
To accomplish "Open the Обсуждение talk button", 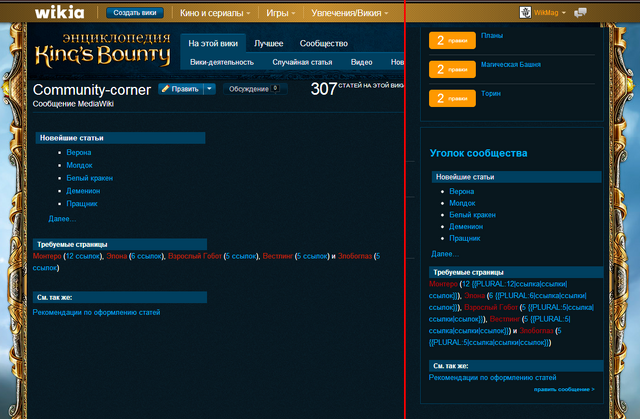I will click(x=255, y=89).
